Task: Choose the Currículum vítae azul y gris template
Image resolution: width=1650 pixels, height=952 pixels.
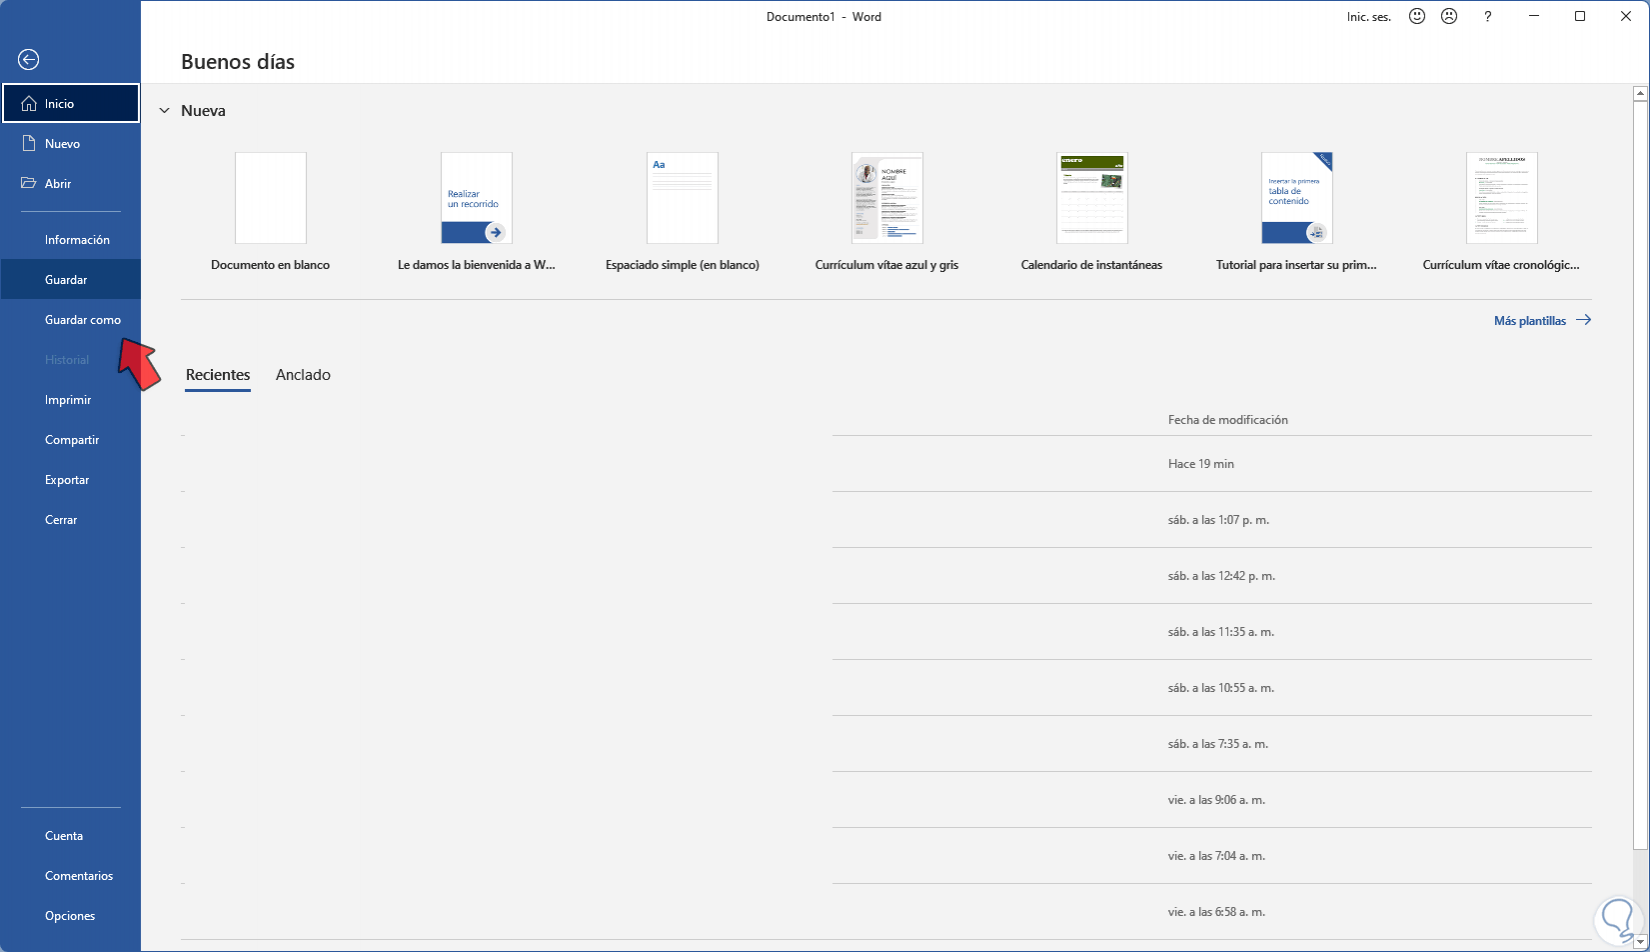Action: pos(887,211)
